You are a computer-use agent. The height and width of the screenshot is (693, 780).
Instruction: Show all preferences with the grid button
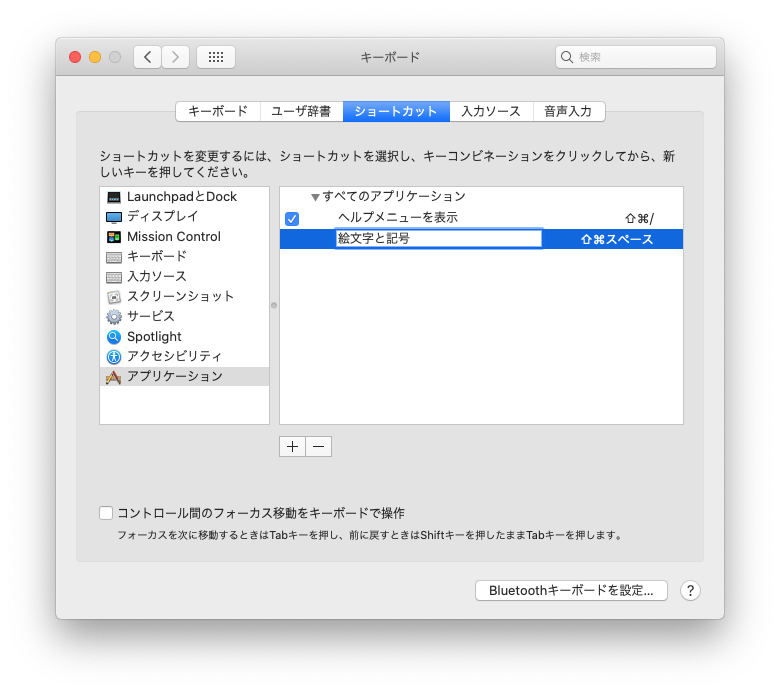[216, 57]
